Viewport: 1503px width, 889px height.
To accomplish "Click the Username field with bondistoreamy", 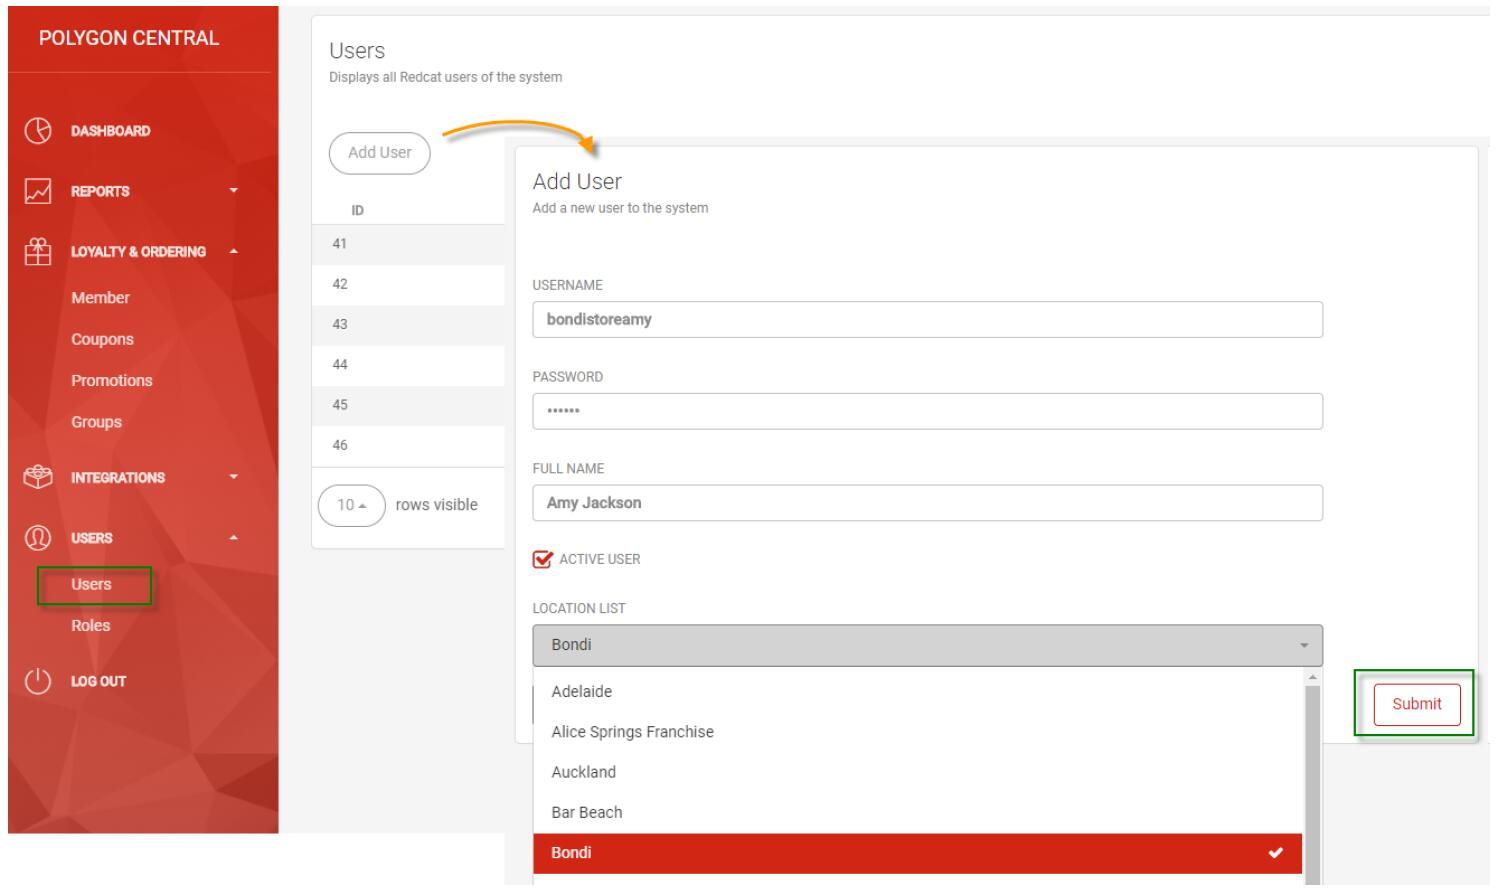I will pyautogui.click(x=927, y=320).
